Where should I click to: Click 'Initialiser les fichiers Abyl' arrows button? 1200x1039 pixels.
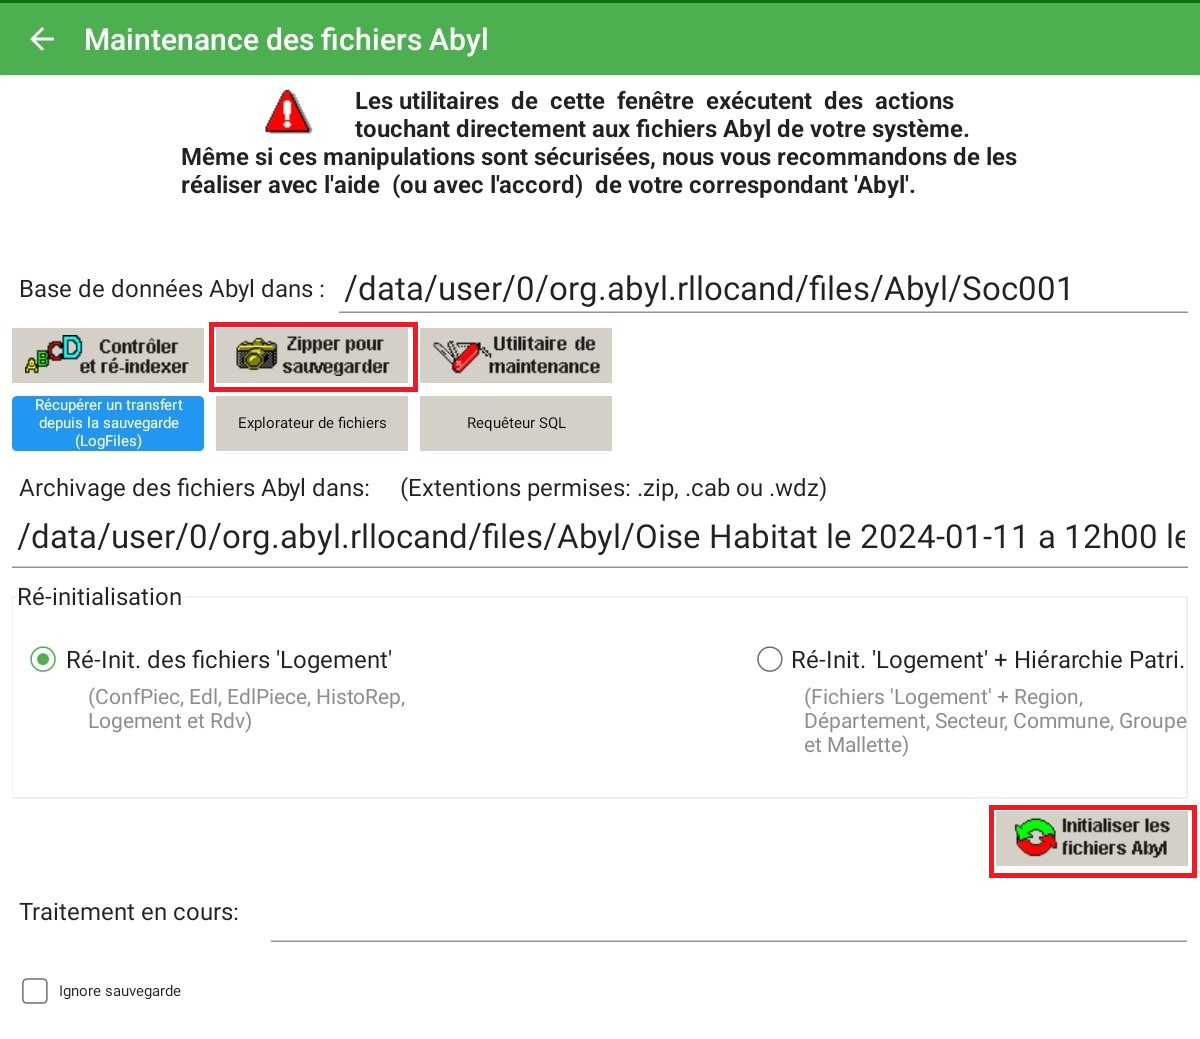pos(1092,838)
